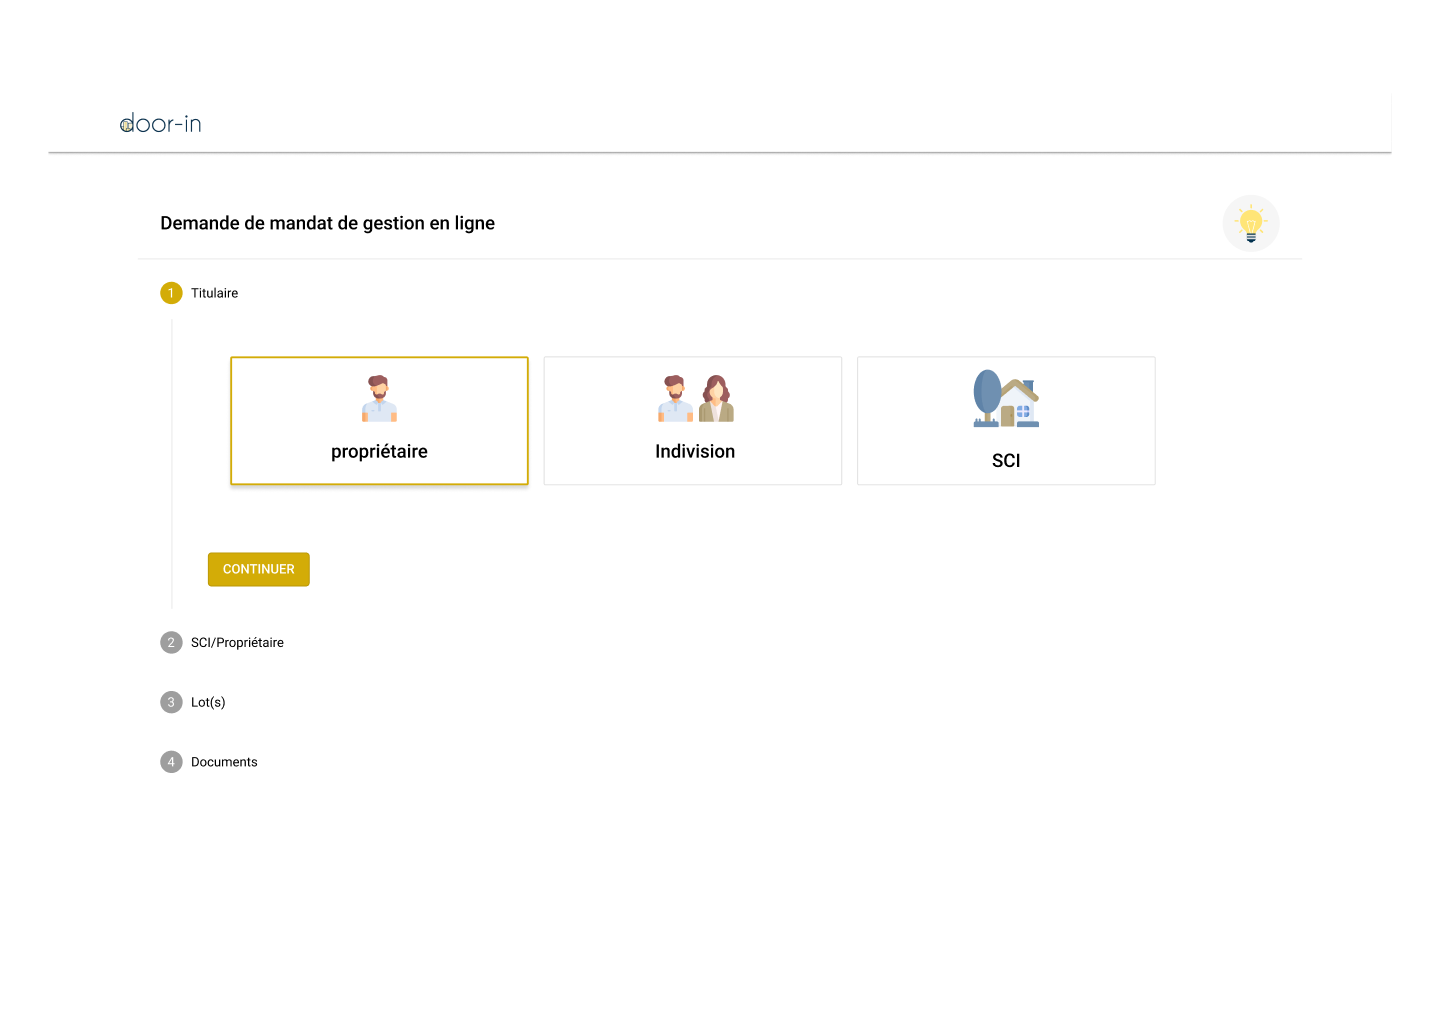Screen dimensions: 1440x1024
Task: Select the single person icon on propriétaire card
Action: tap(379, 398)
